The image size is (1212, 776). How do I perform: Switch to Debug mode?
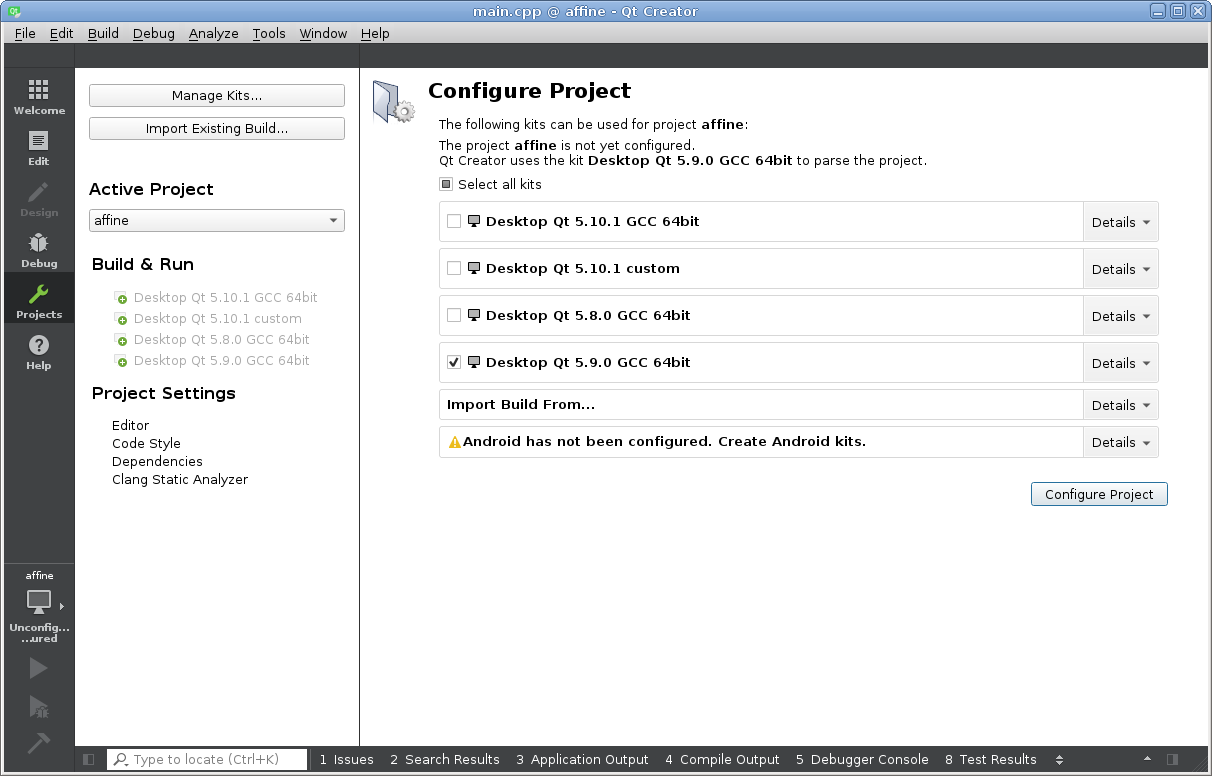[39, 249]
